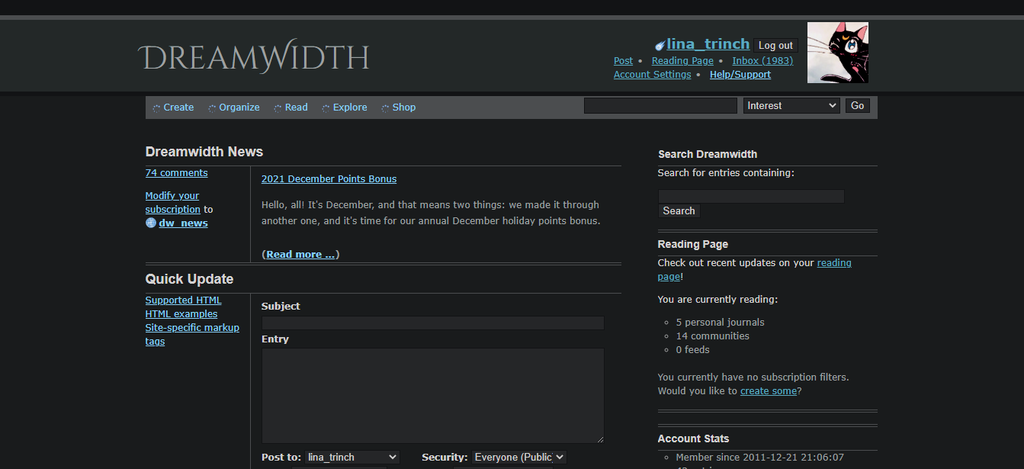Click the 5 personal journals text
The width and height of the screenshot is (1024, 469).
point(720,322)
